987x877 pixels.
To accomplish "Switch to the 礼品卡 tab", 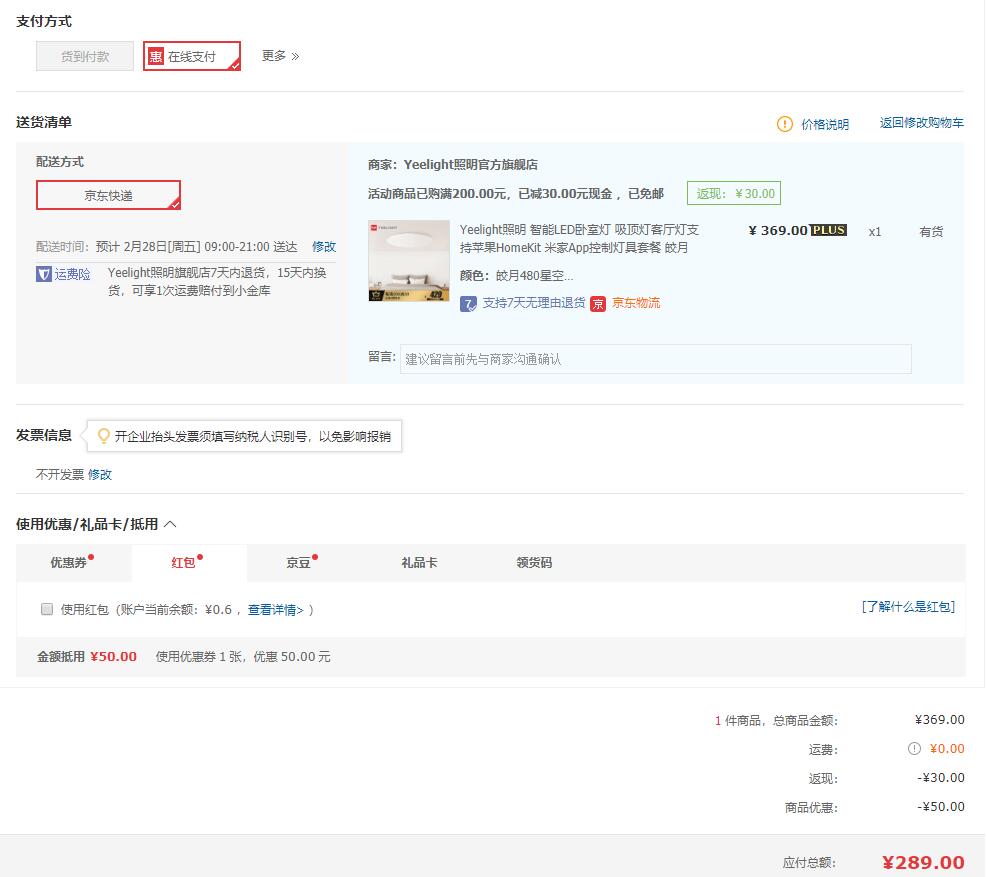I will pyautogui.click(x=419, y=562).
